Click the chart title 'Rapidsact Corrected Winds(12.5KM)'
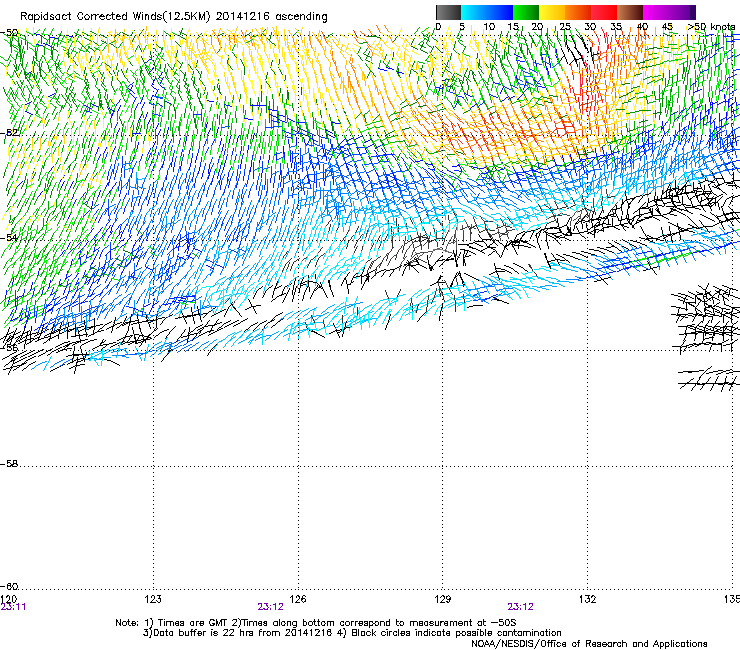 click(115, 17)
